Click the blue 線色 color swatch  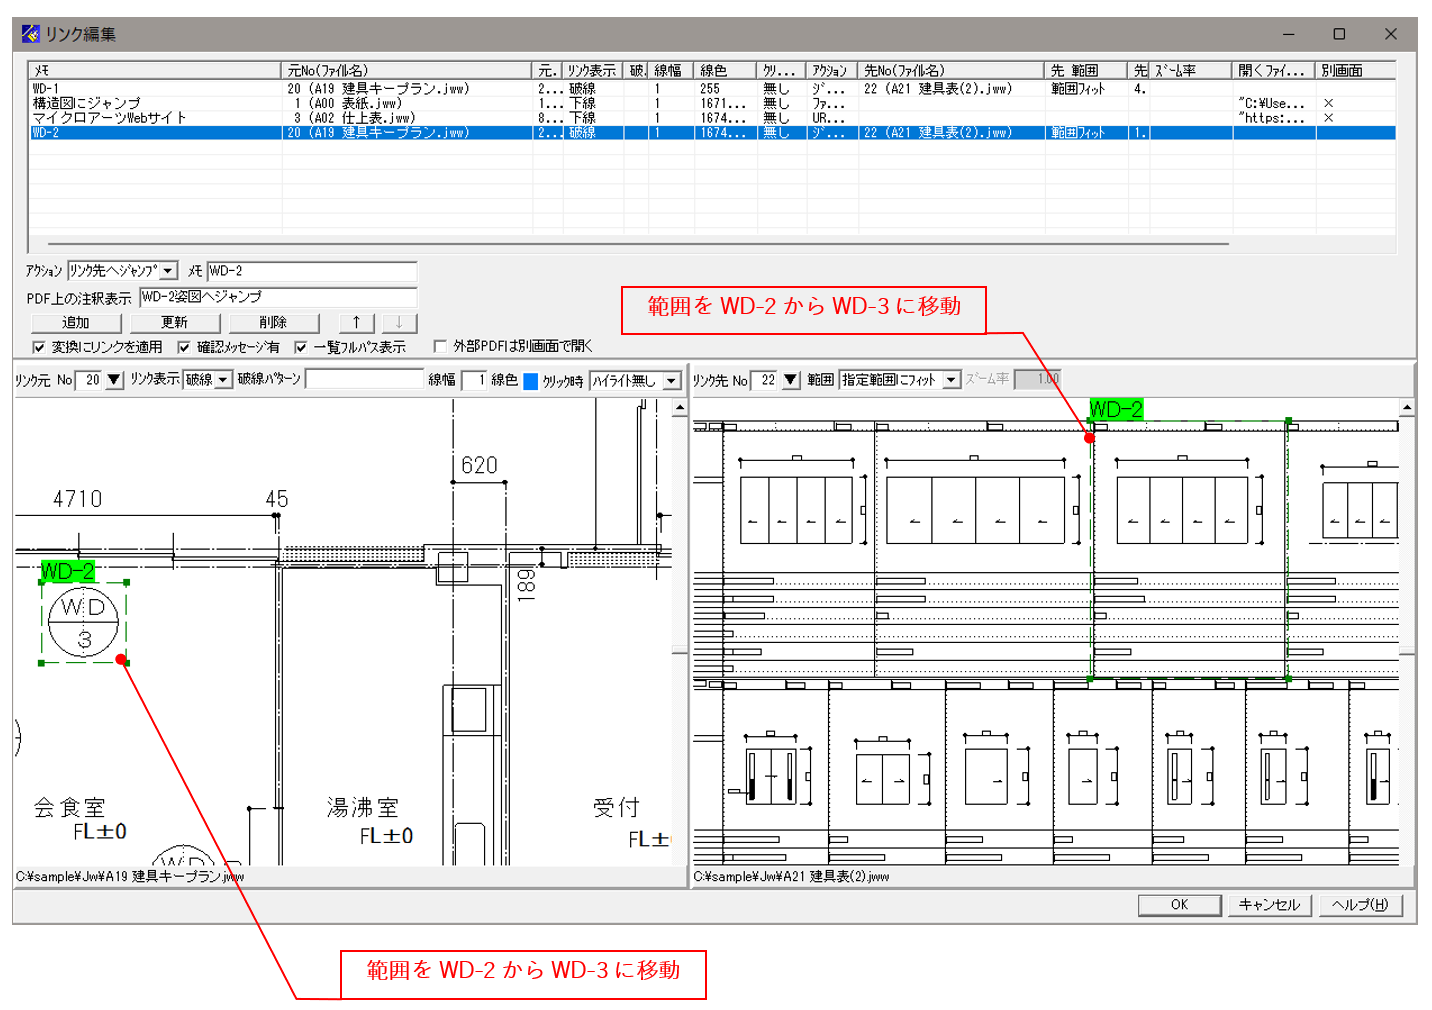(531, 379)
